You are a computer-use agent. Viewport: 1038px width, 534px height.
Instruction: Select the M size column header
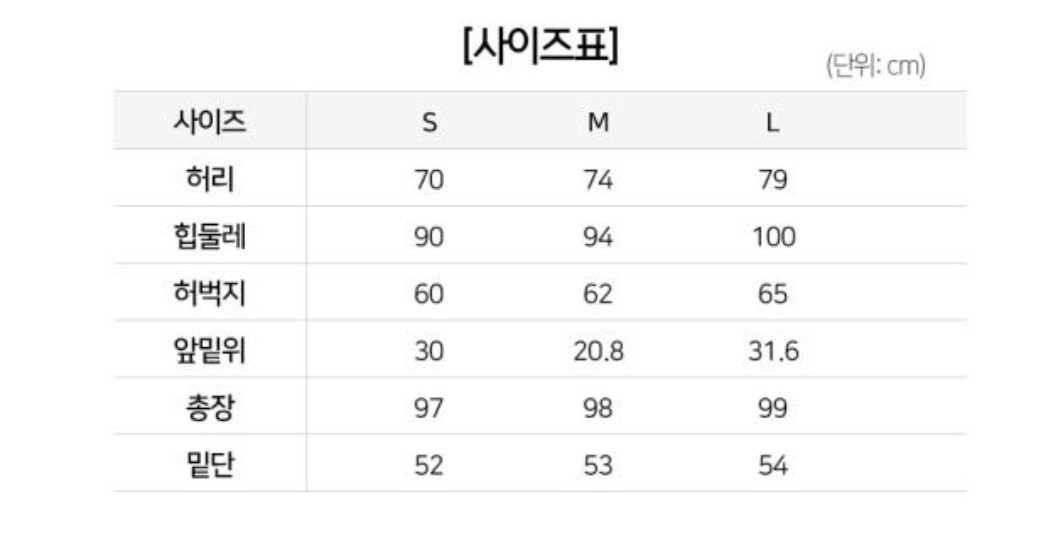tap(598, 122)
